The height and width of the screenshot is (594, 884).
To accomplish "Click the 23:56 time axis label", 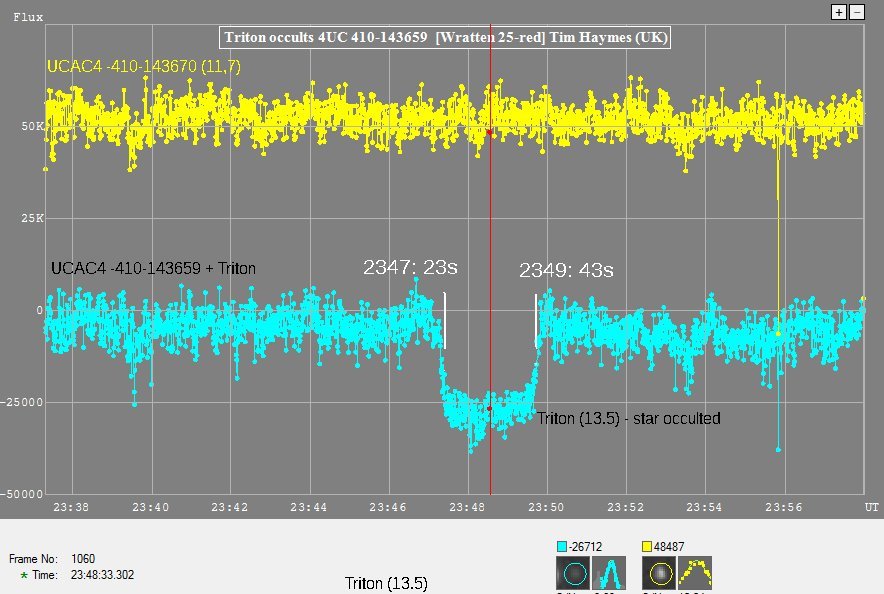I will click(784, 507).
